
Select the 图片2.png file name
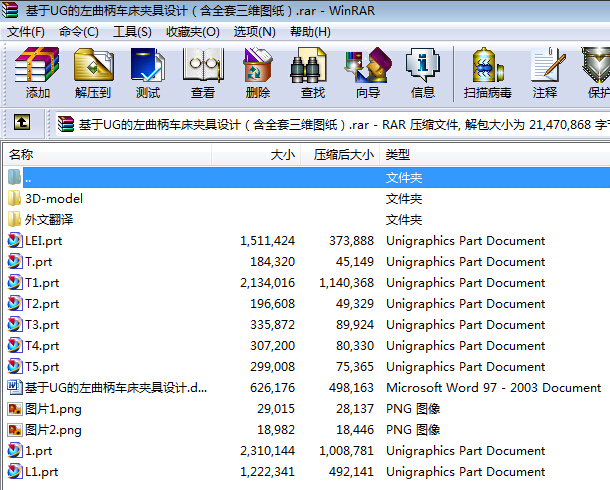click(53, 430)
